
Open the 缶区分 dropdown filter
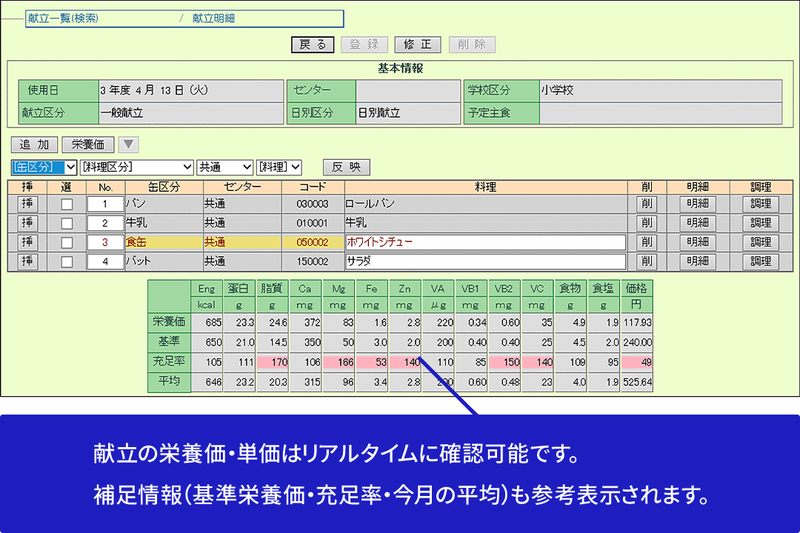[x=44, y=167]
